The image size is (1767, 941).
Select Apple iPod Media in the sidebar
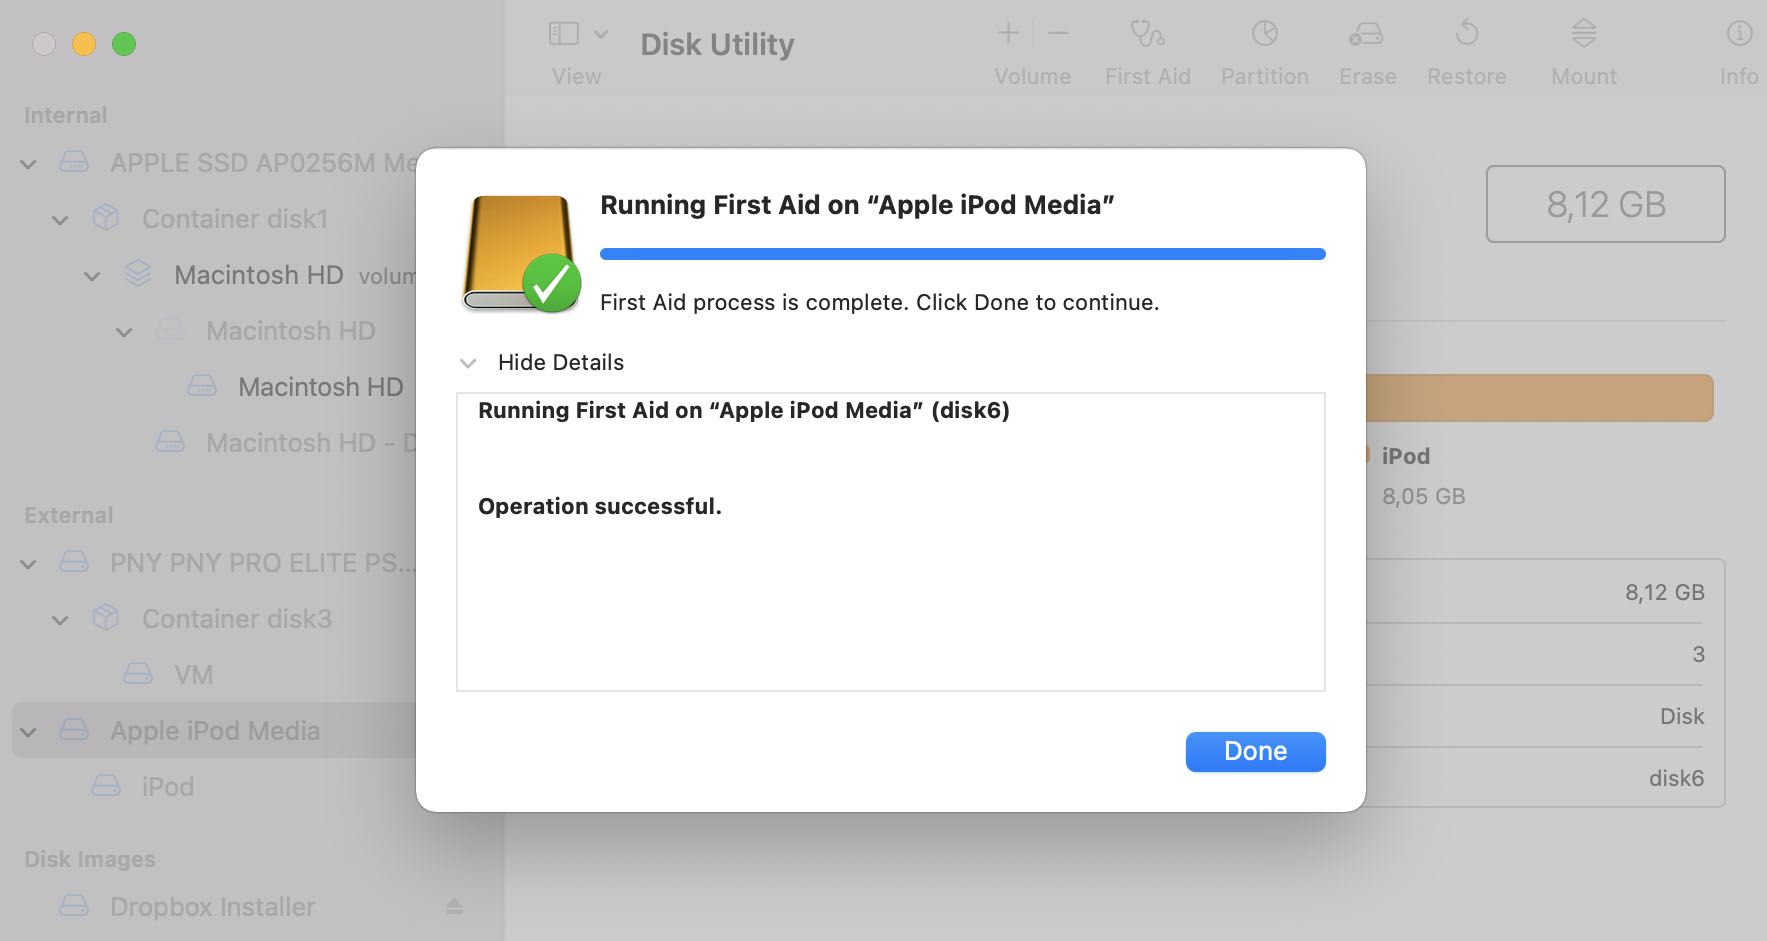(x=215, y=731)
